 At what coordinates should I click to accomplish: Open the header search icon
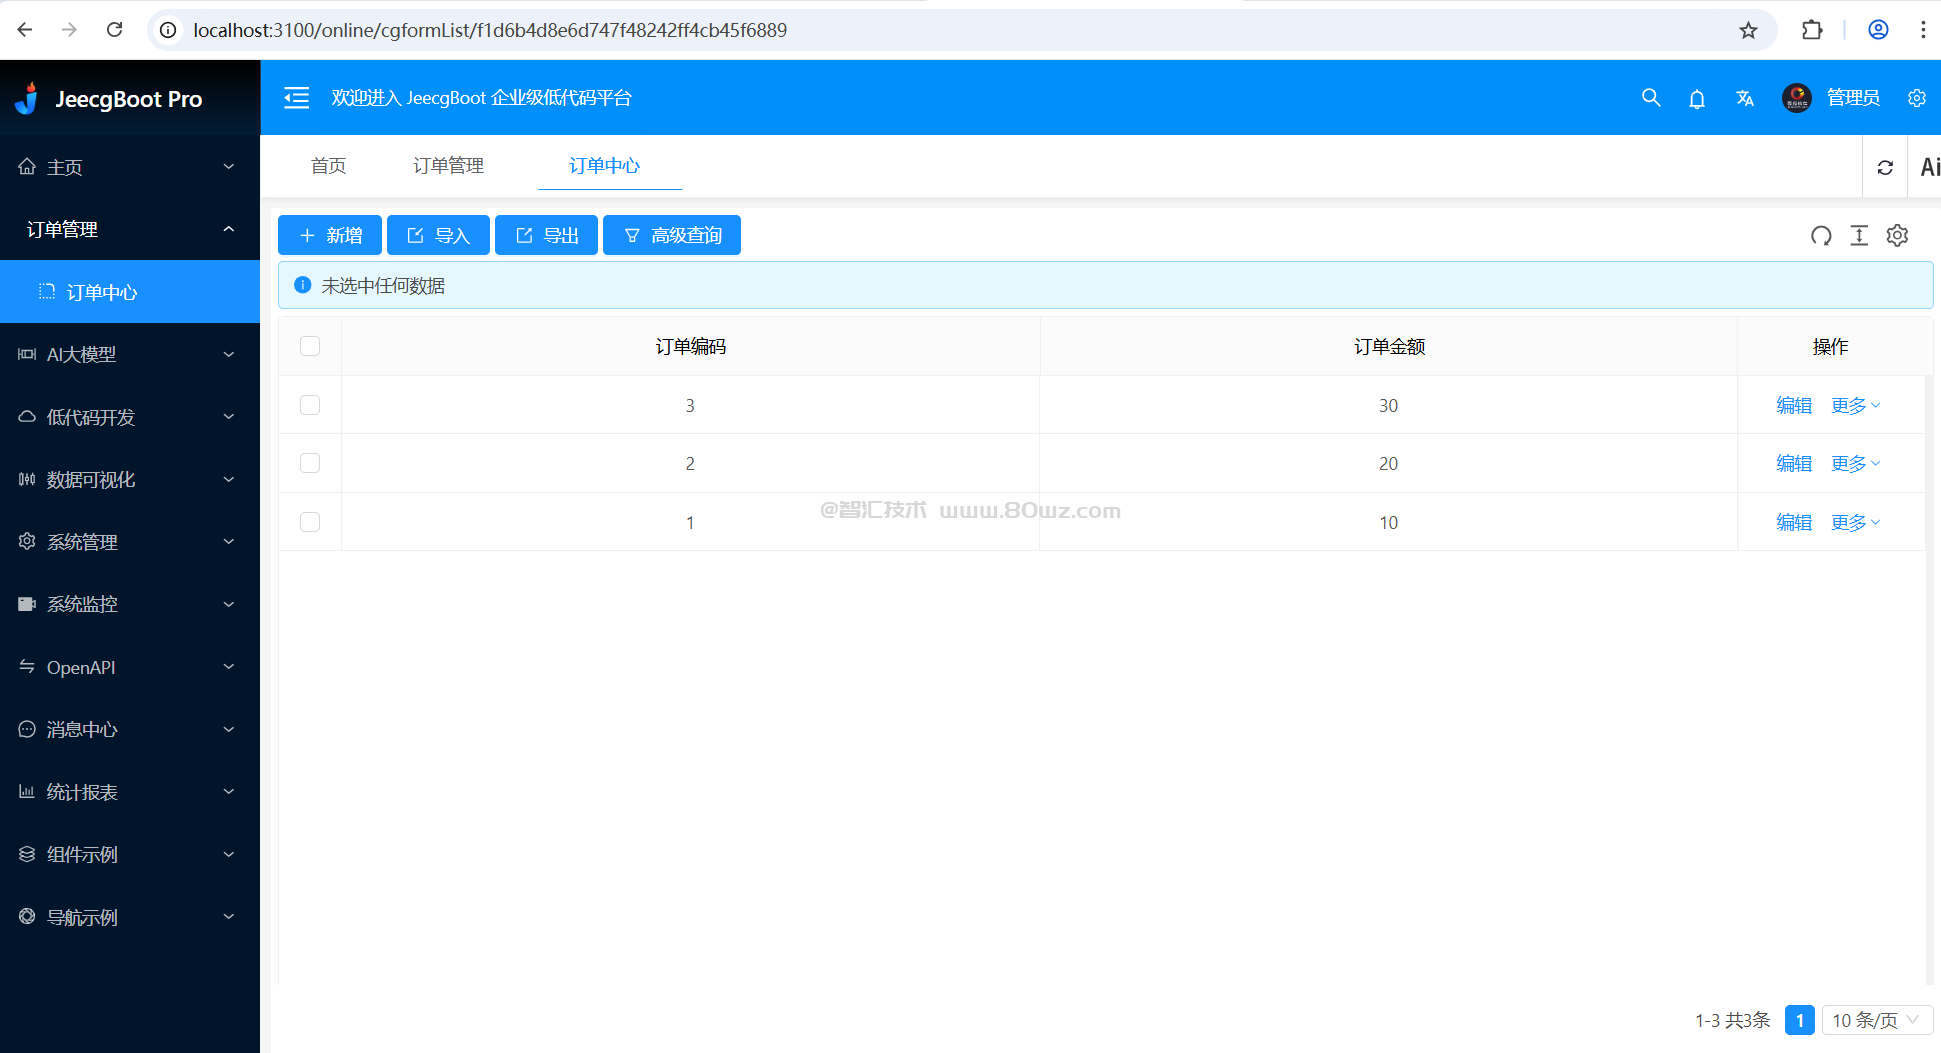pyautogui.click(x=1651, y=98)
